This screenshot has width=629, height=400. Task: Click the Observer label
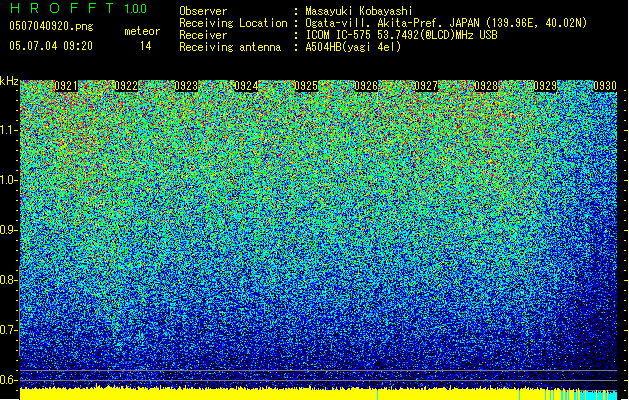[x=203, y=11]
